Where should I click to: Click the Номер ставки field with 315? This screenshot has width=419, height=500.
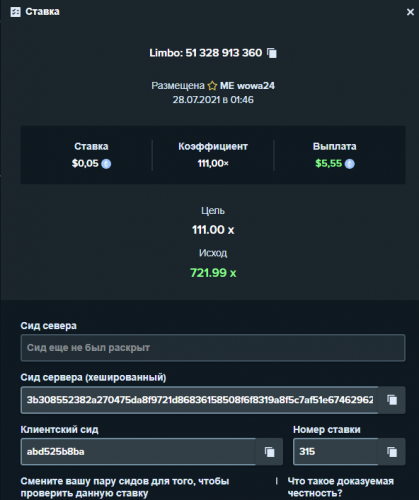tap(335, 452)
